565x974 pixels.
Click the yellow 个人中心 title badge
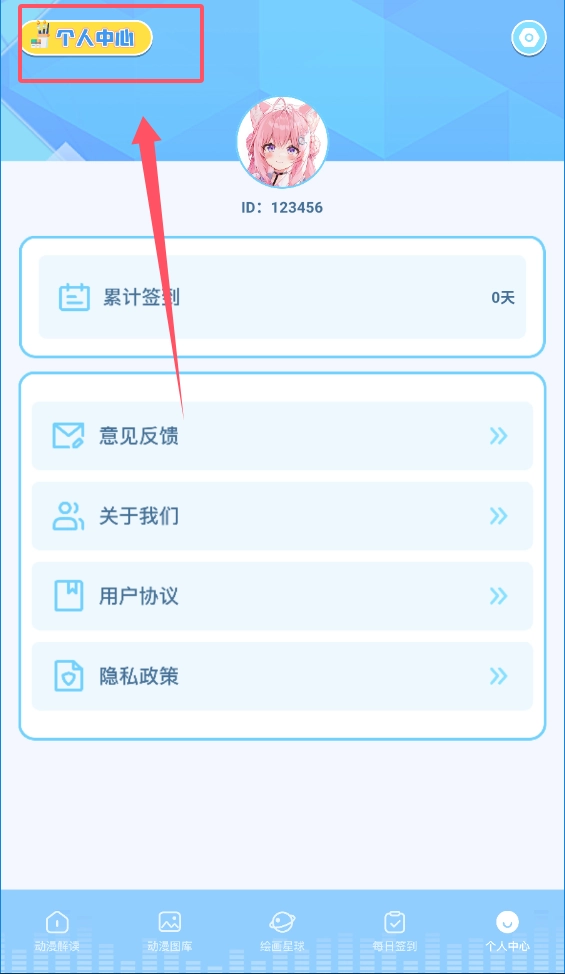coord(86,38)
